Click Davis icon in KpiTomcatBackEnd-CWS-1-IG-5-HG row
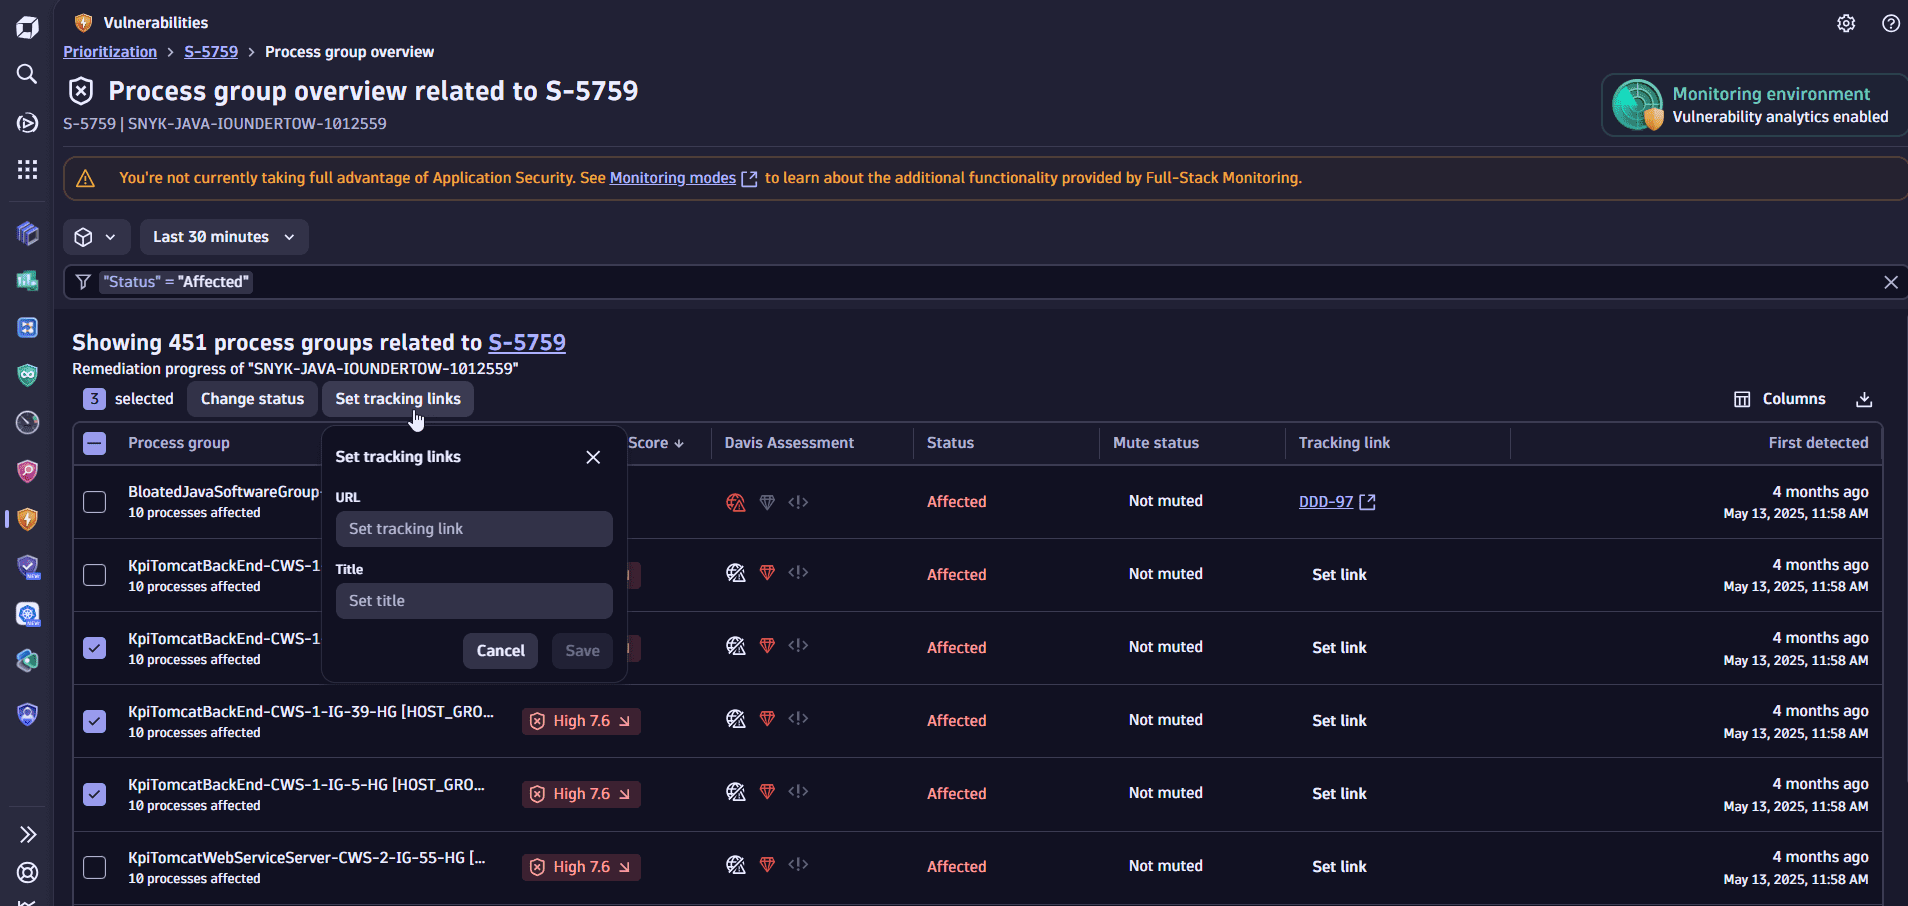 (x=736, y=792)
